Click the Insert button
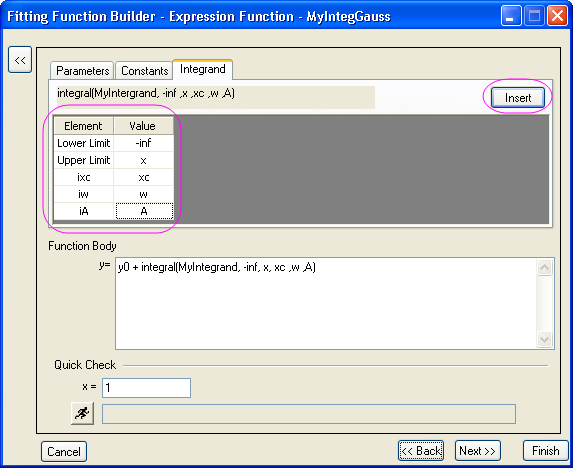The image size is (573, 468). pos(518,98)
